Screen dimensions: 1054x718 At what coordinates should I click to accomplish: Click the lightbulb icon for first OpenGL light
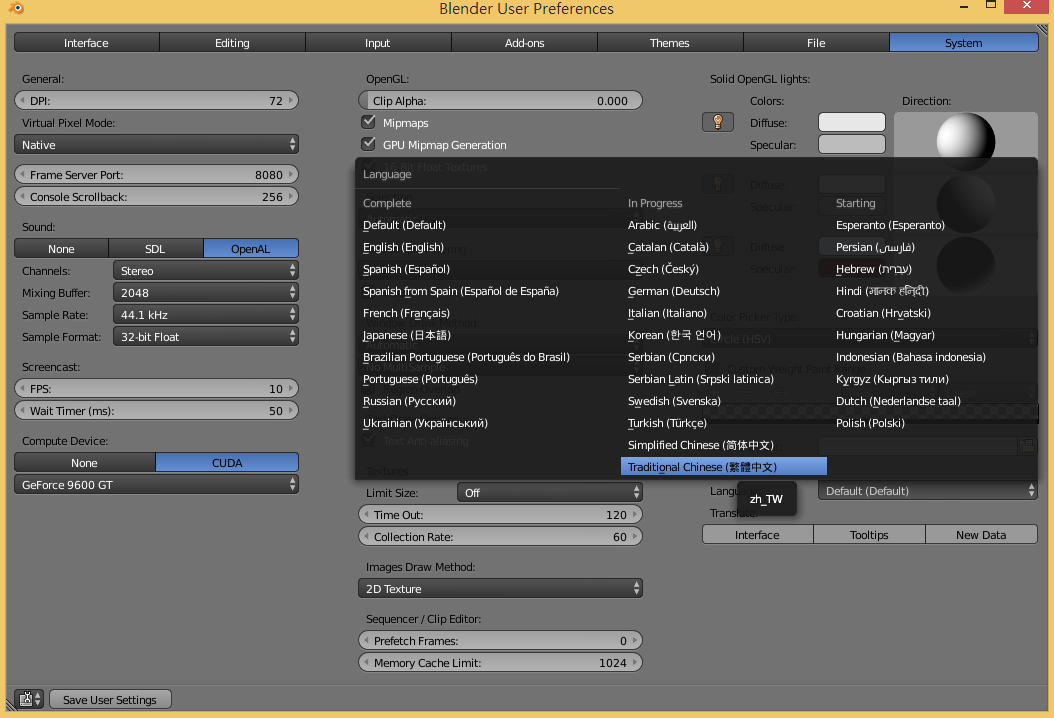[717, 122]
